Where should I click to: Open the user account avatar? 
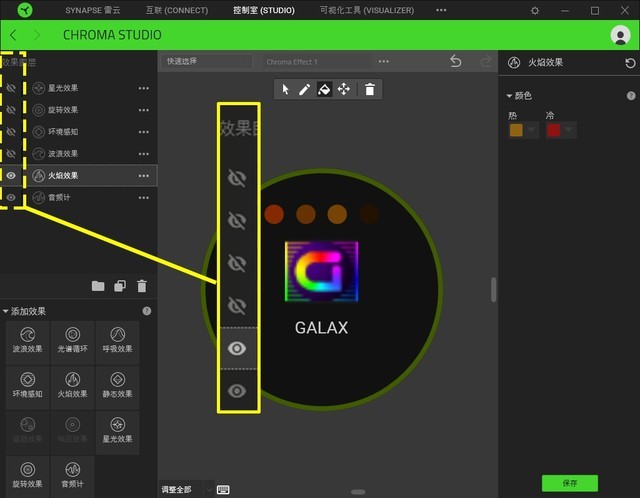[620, 35]
